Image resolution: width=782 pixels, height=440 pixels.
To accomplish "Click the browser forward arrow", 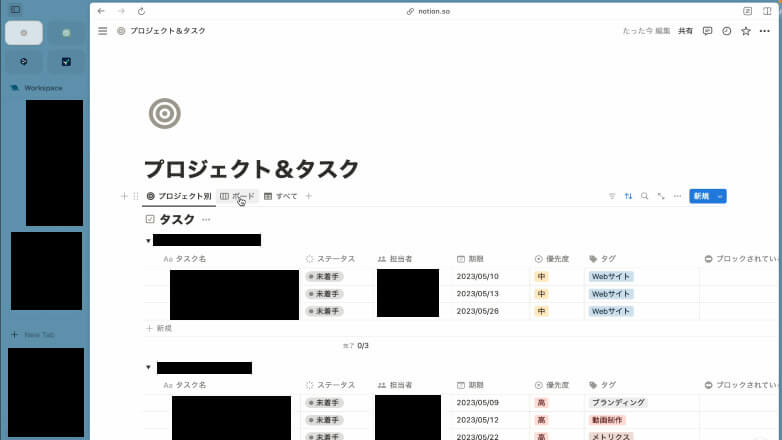I will click(x=121, y=11).
